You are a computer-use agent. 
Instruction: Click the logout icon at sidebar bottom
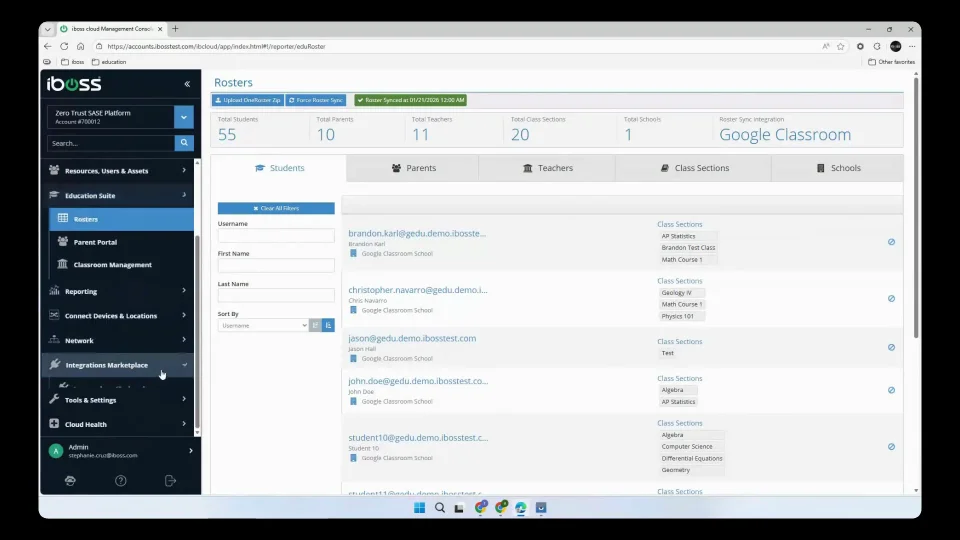click(170, 481)
